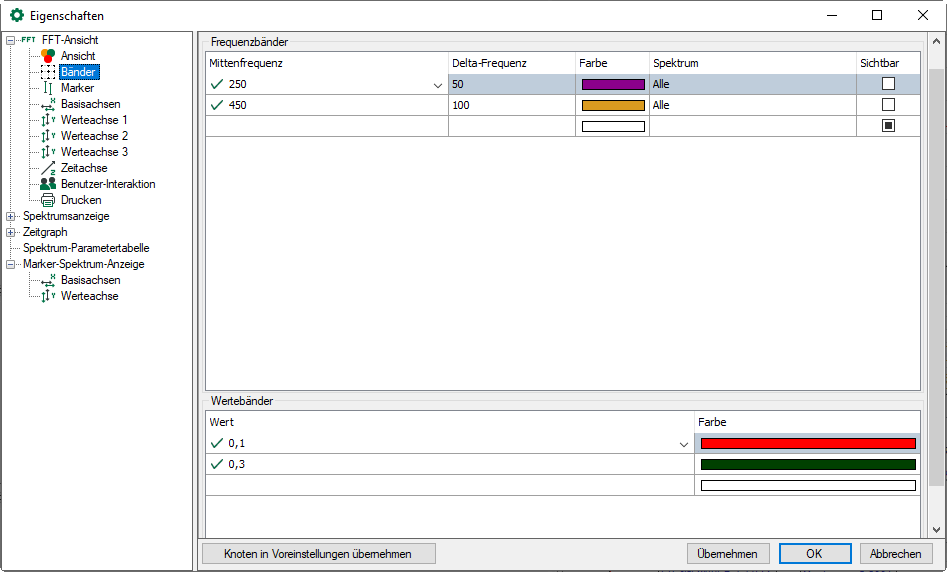Enable Sichtbar checkbox for 450 band
Image resolution: width=947 pixels, height=572 pixels.
887,105
